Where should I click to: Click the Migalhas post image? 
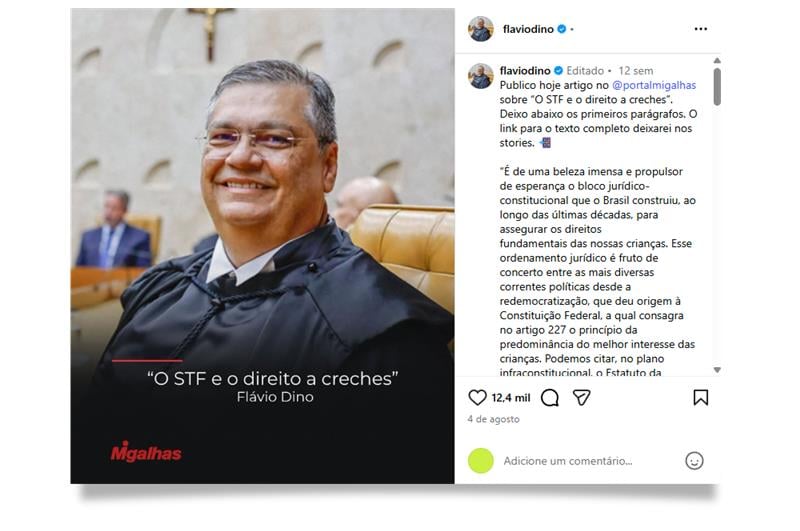[x=262, y=246]
